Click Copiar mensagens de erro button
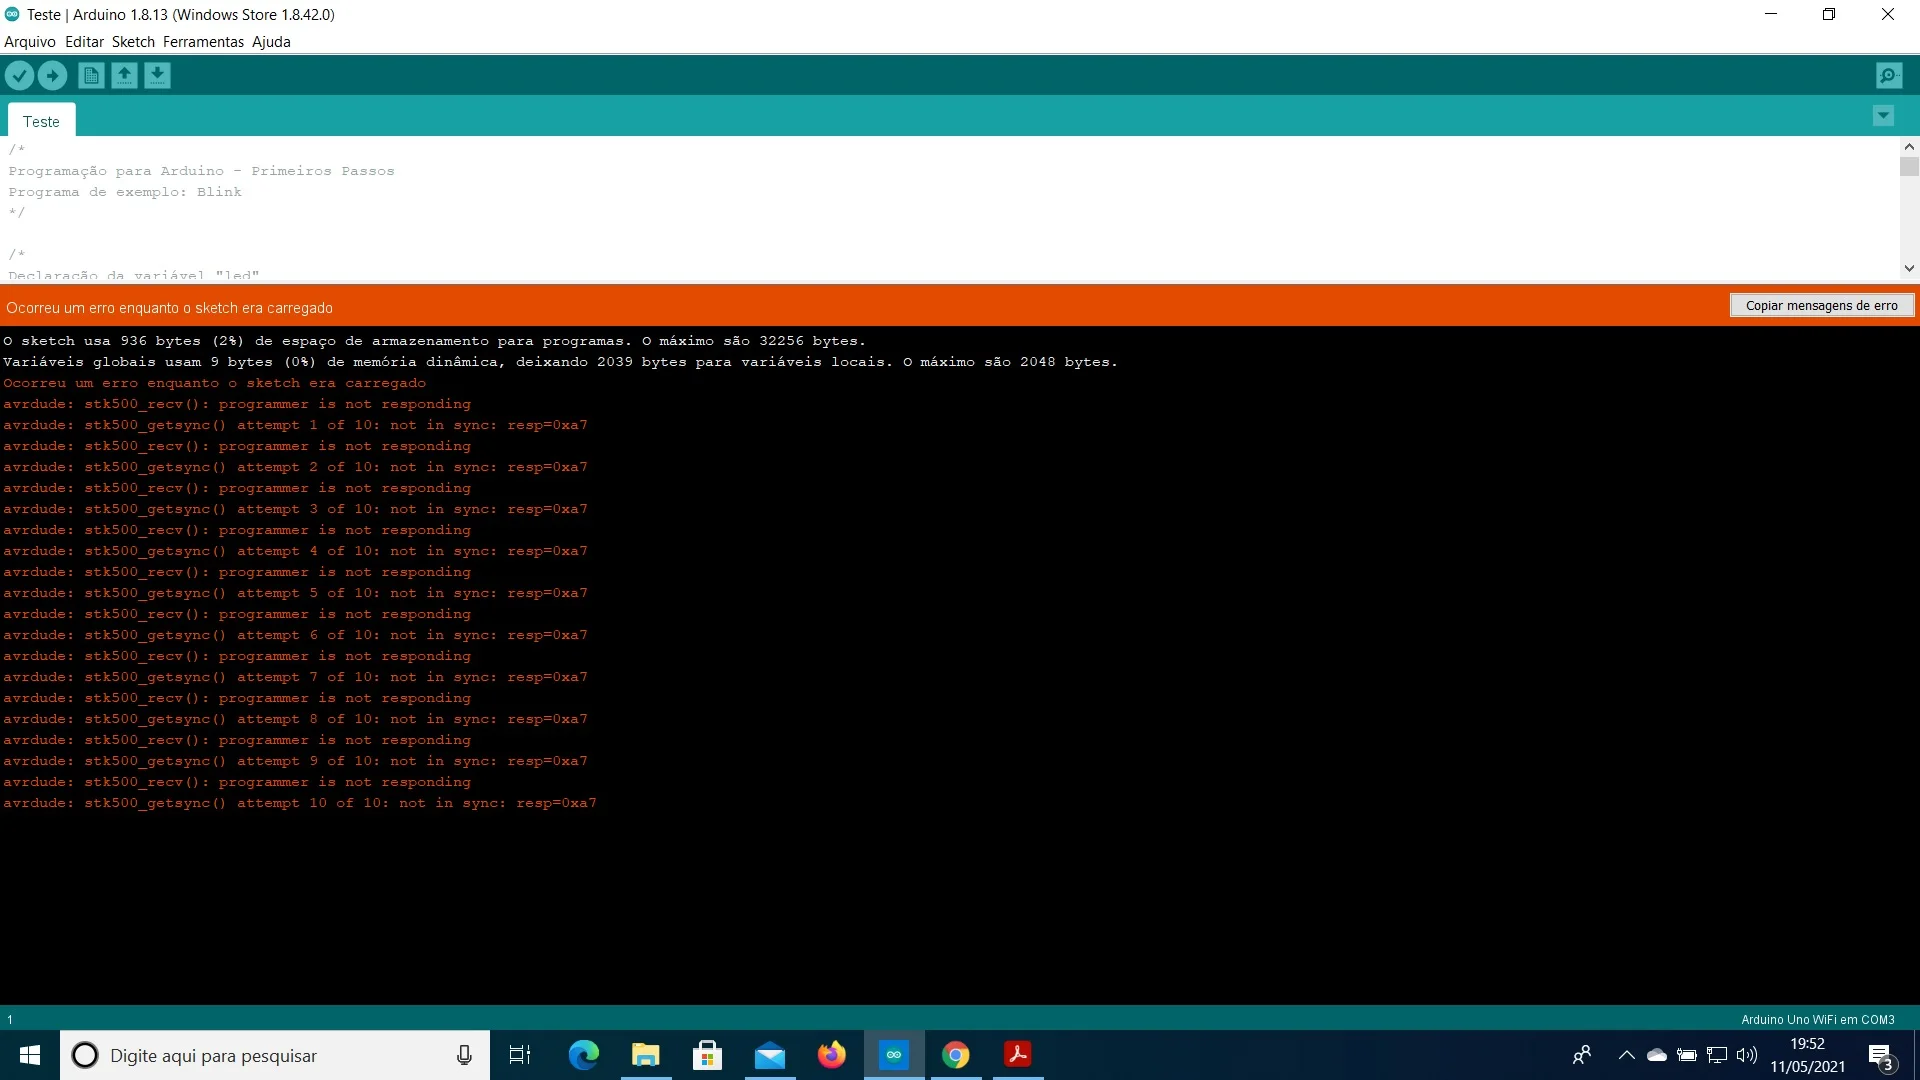Screen dimensions: 1920x1080 point(1821,306)
